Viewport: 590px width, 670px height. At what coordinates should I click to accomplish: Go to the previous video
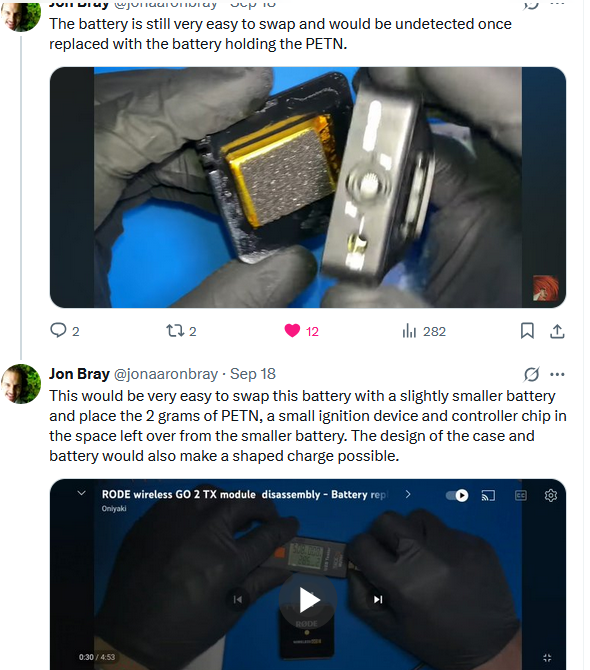tap(238, 599)
